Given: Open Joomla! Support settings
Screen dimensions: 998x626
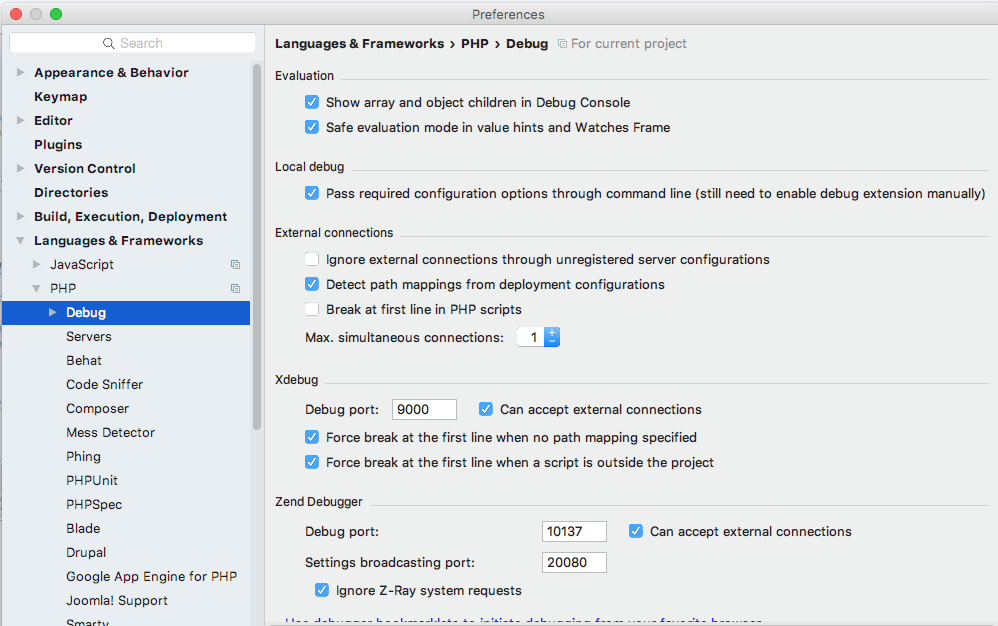Looking at the screenshot, I should coord(116,601).
